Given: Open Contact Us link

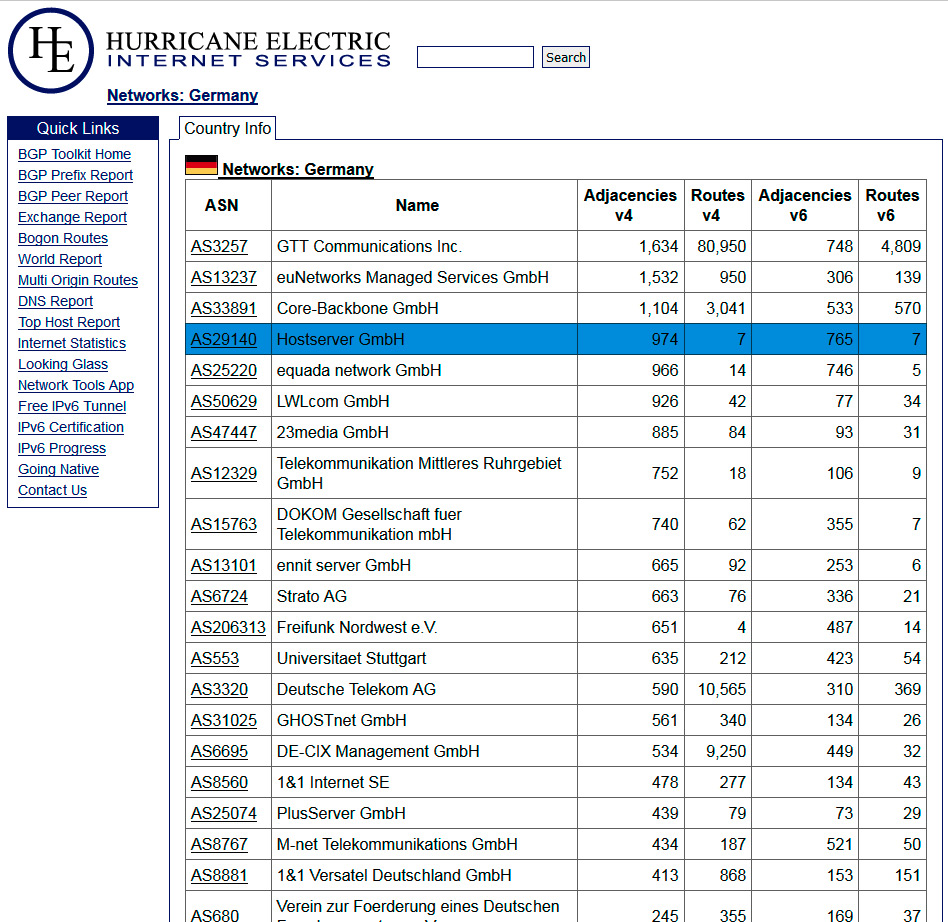Looking at the screenshot, I should 53,490.
